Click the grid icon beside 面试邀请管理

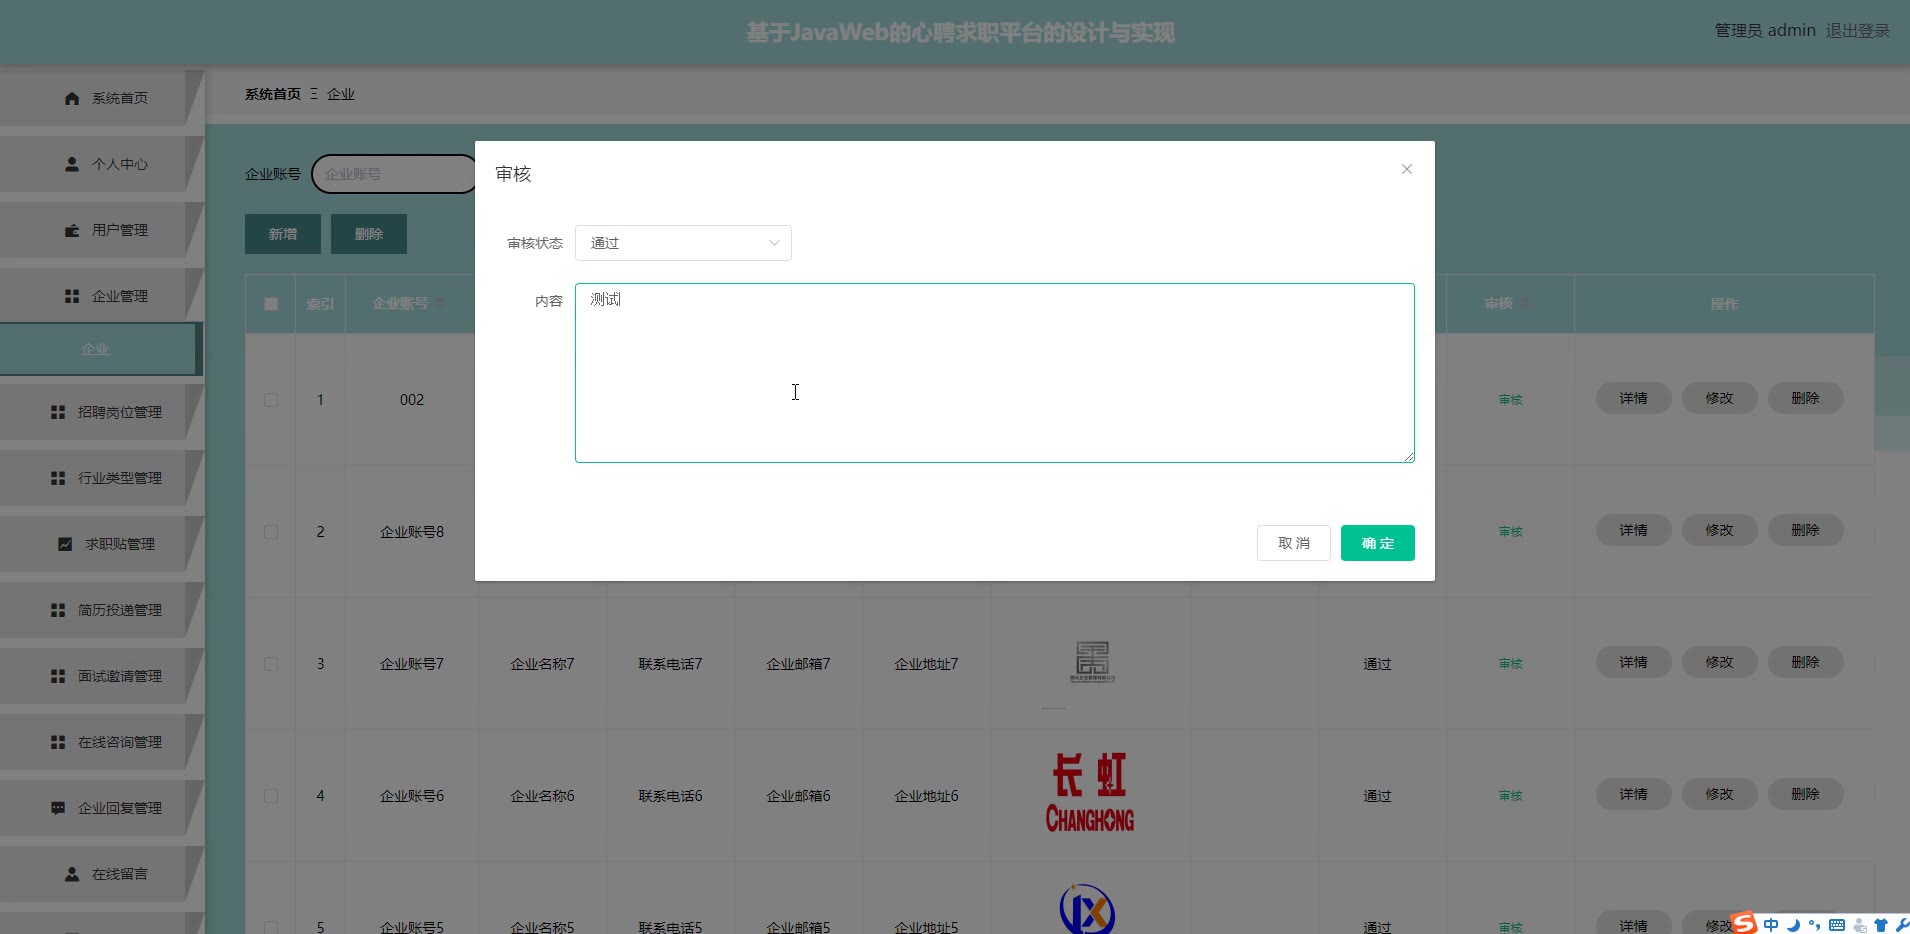[x=58, y=676]
